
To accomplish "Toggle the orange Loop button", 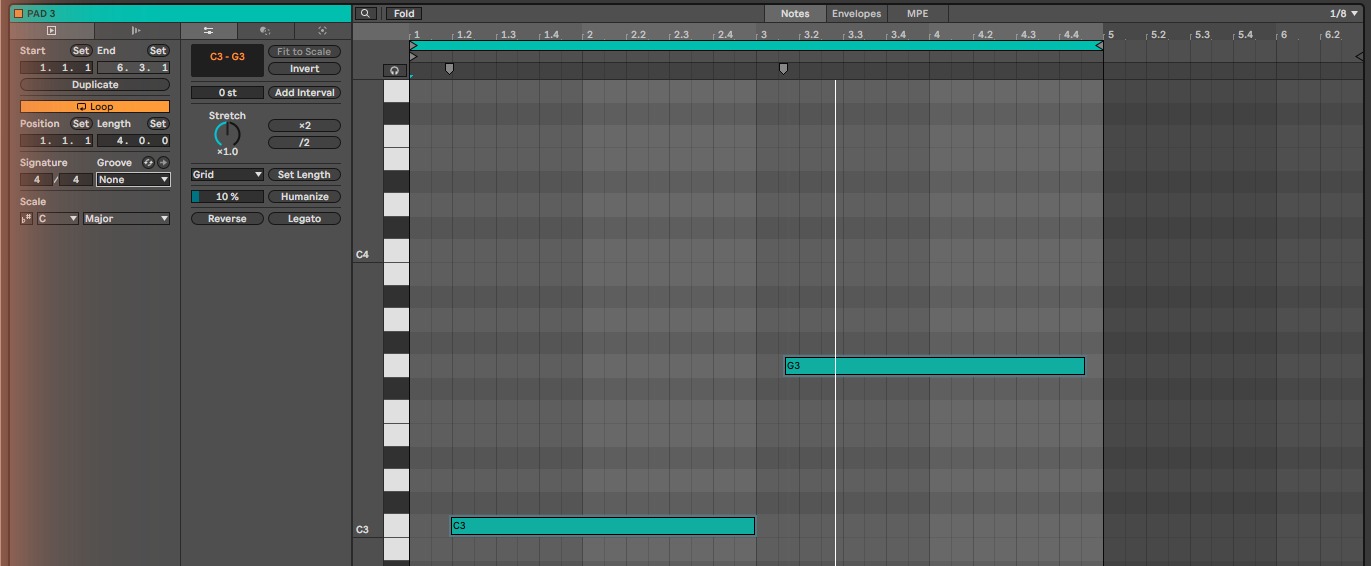I will pos(95,106).
